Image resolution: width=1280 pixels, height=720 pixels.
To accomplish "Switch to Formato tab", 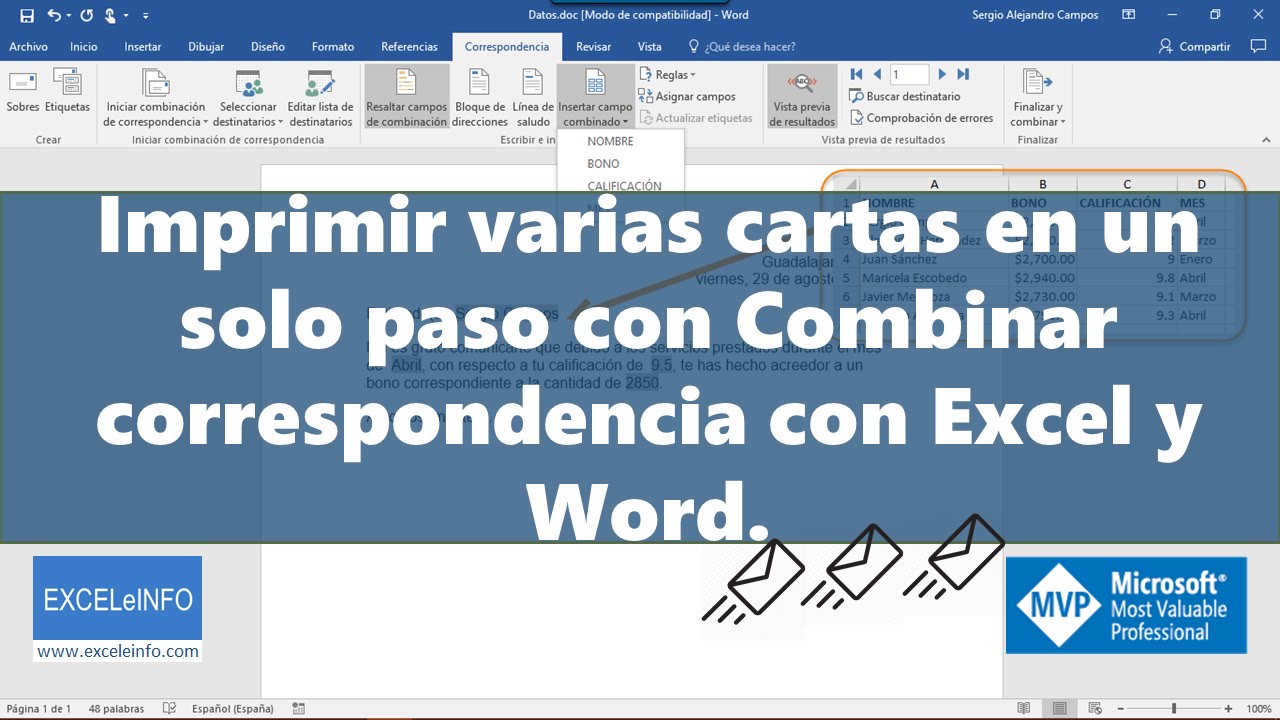I will [x=333, y=46].
